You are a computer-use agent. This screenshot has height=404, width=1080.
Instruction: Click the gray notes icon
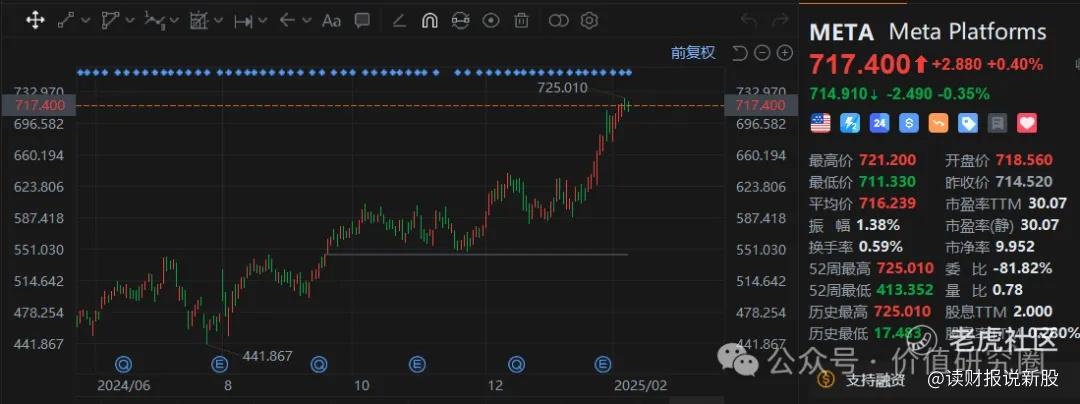click(x=997, y=123)
